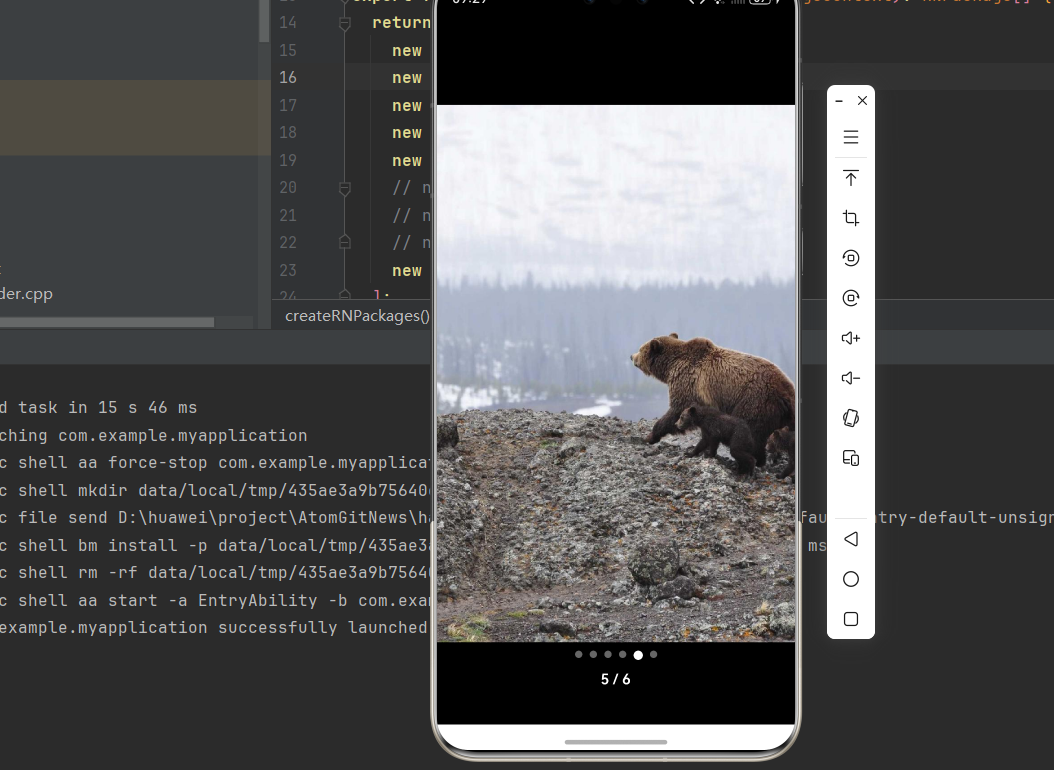This screenshot has width=1054, height=770.
Task: Open the emulator hamburger menu
Action: 850,137
